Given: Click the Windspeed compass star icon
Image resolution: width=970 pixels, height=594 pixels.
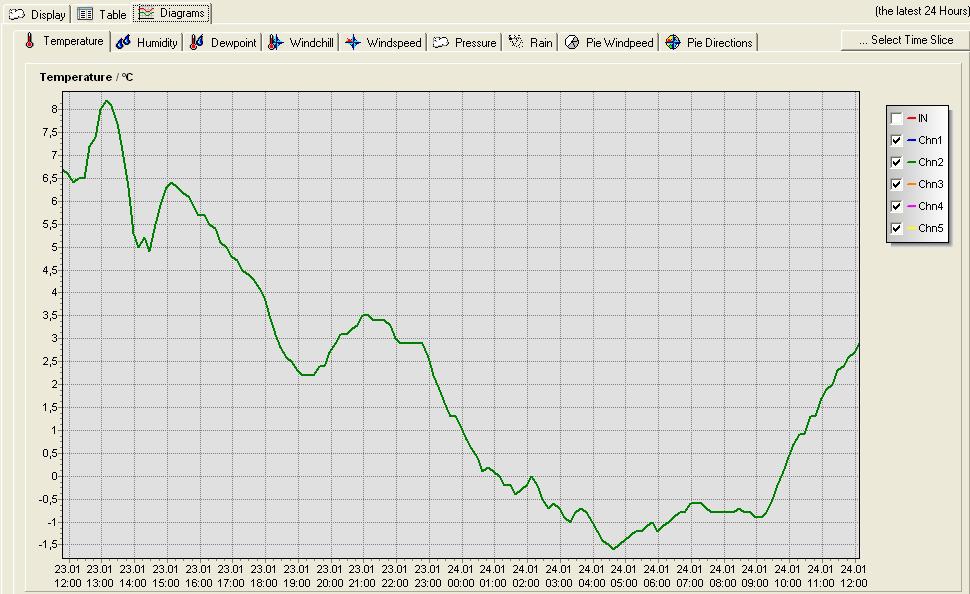Looking at the screenshot, I should (x=353, y=42).
